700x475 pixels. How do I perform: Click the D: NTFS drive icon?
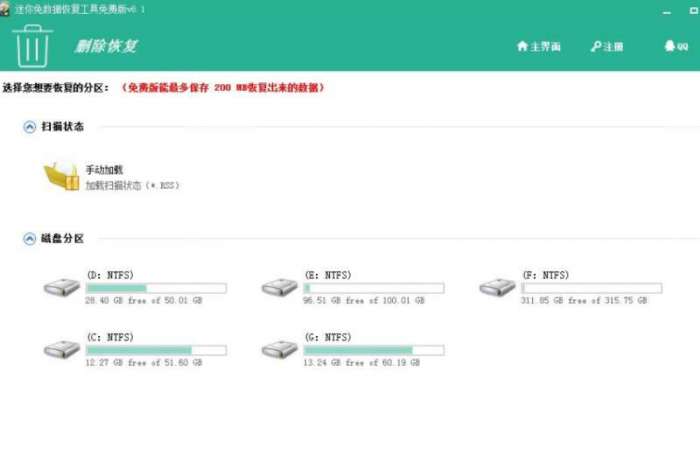click(61, 288)
